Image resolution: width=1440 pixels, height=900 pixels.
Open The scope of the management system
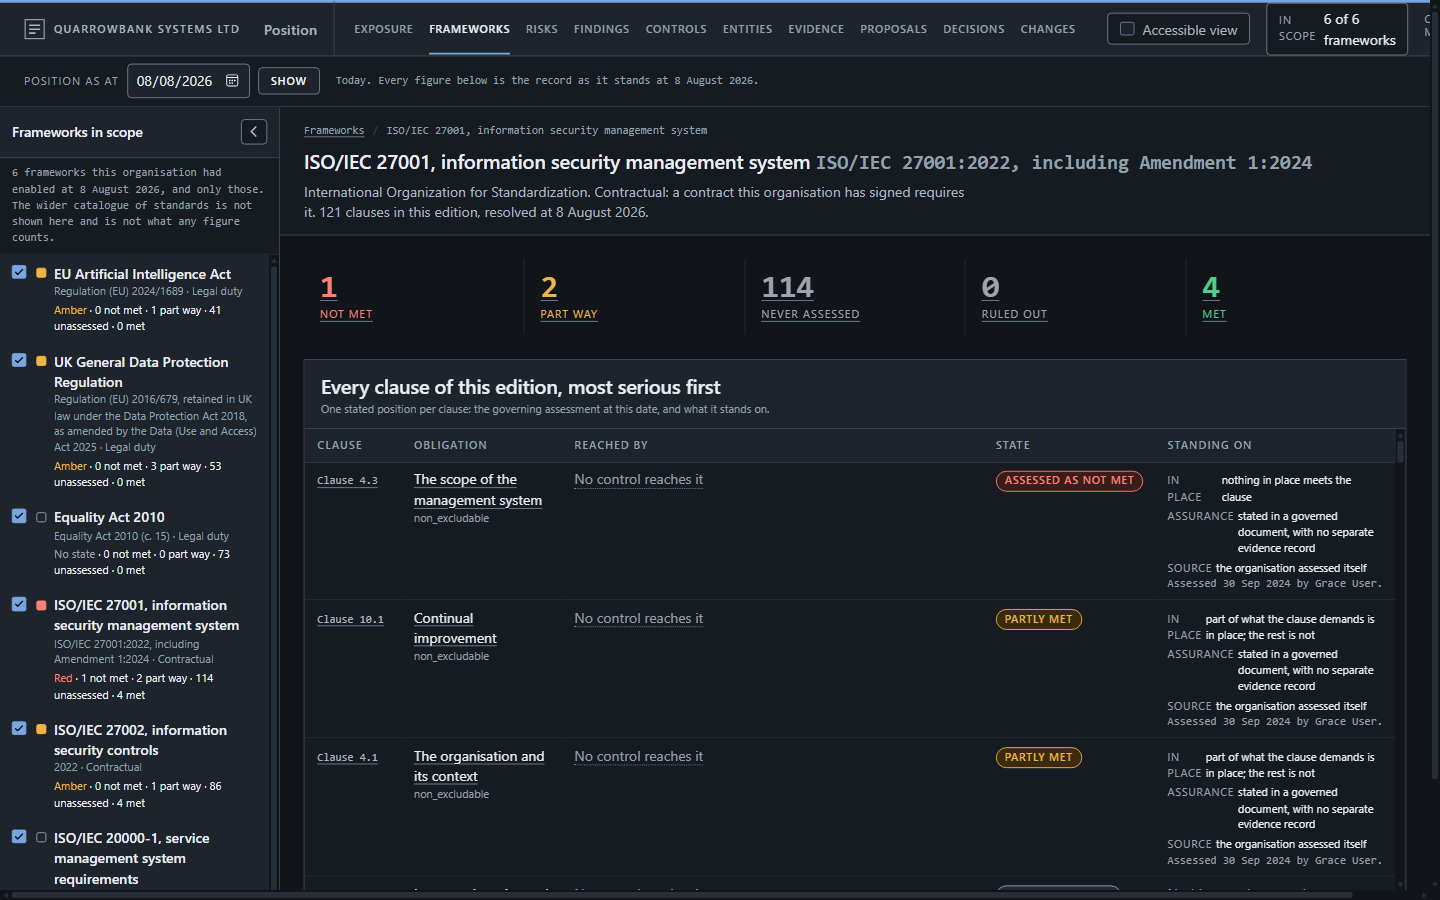pyautogui.click(x=478, y=490)
